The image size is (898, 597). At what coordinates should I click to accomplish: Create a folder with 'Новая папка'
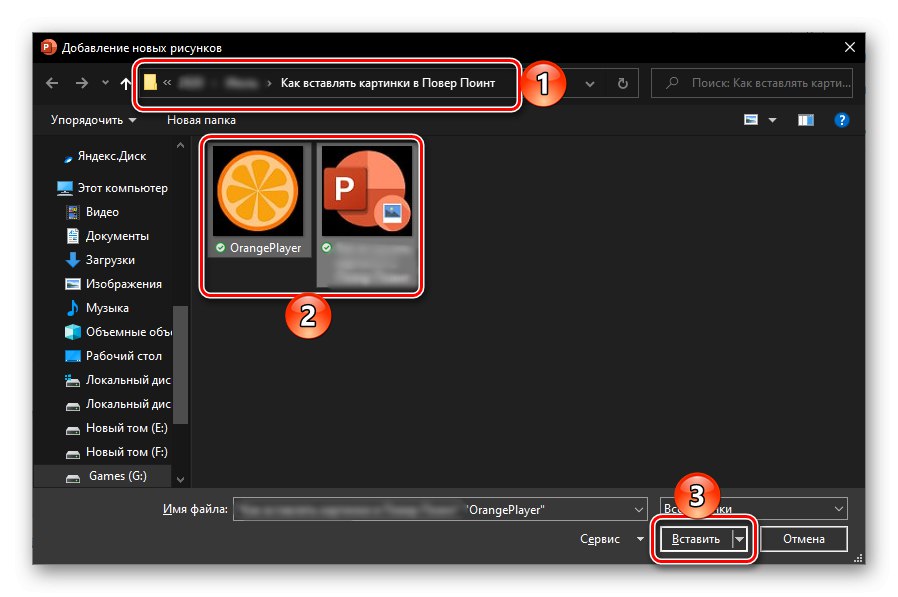[x=201, y=120]
